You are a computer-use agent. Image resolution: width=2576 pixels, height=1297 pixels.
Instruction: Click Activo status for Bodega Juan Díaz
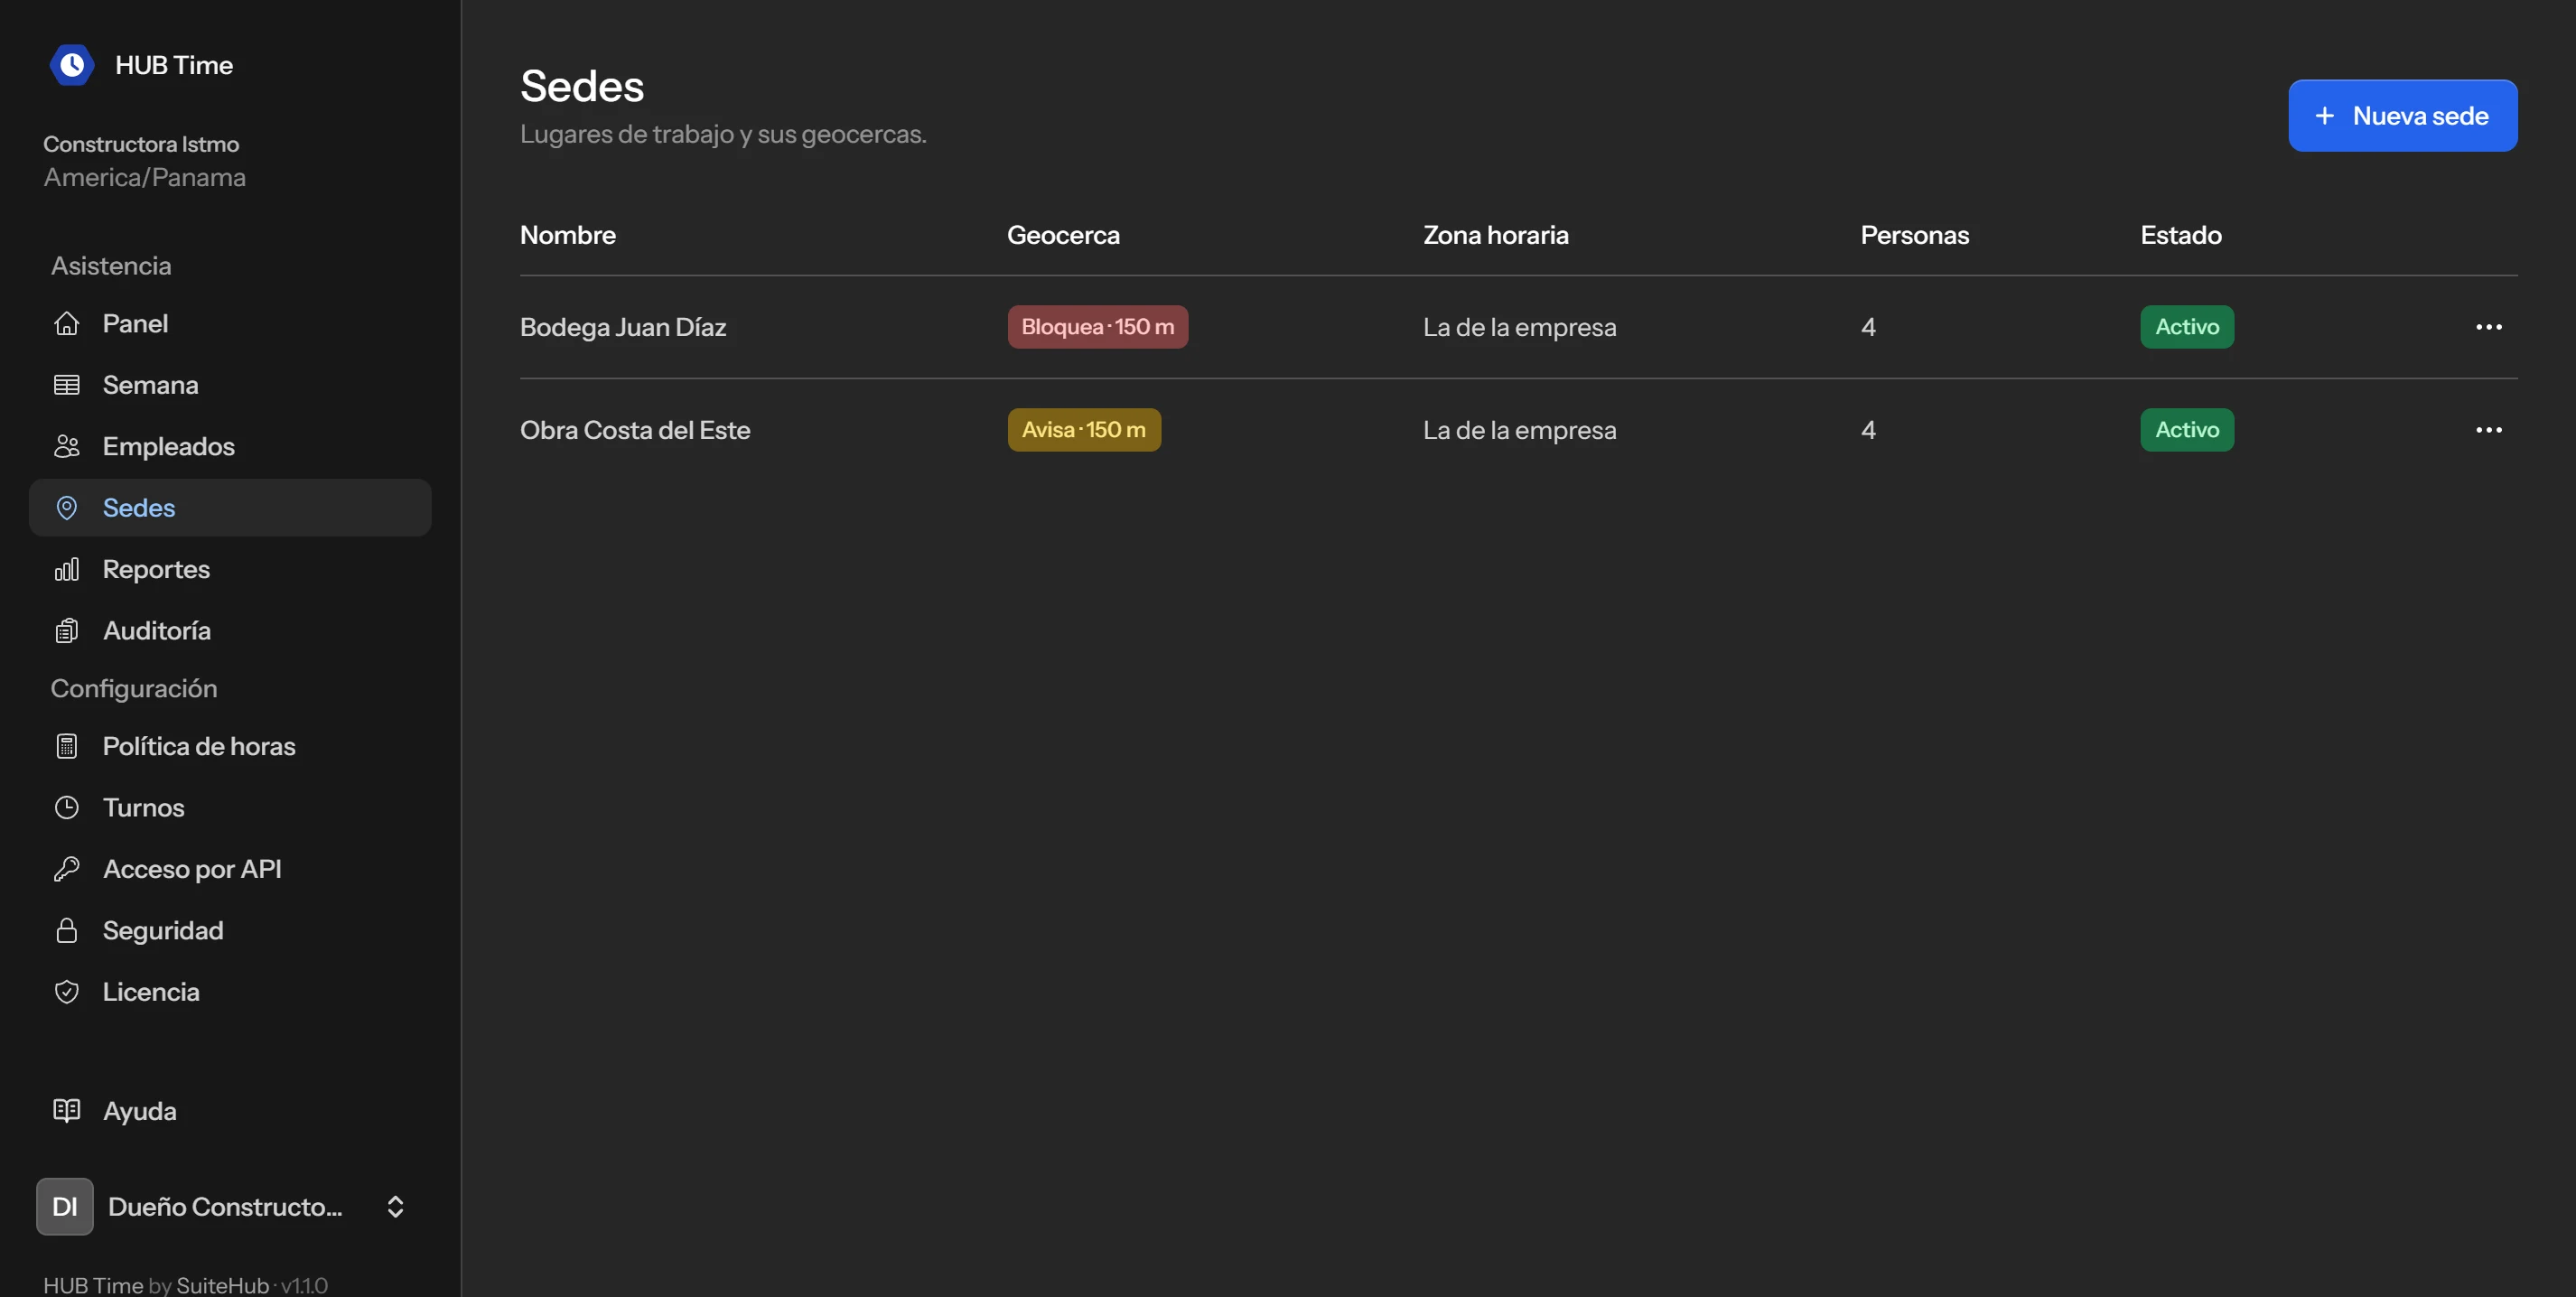point(2186,327)
